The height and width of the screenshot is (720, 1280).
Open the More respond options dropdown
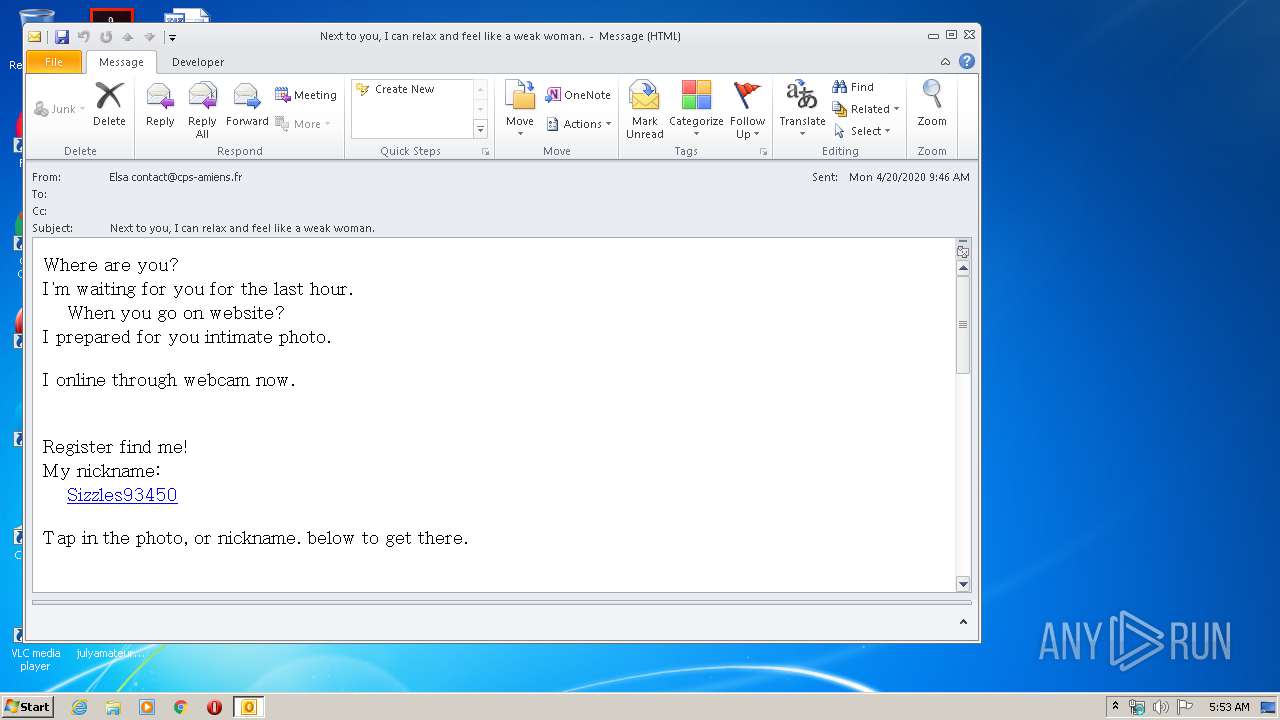(x=303, y=124)
